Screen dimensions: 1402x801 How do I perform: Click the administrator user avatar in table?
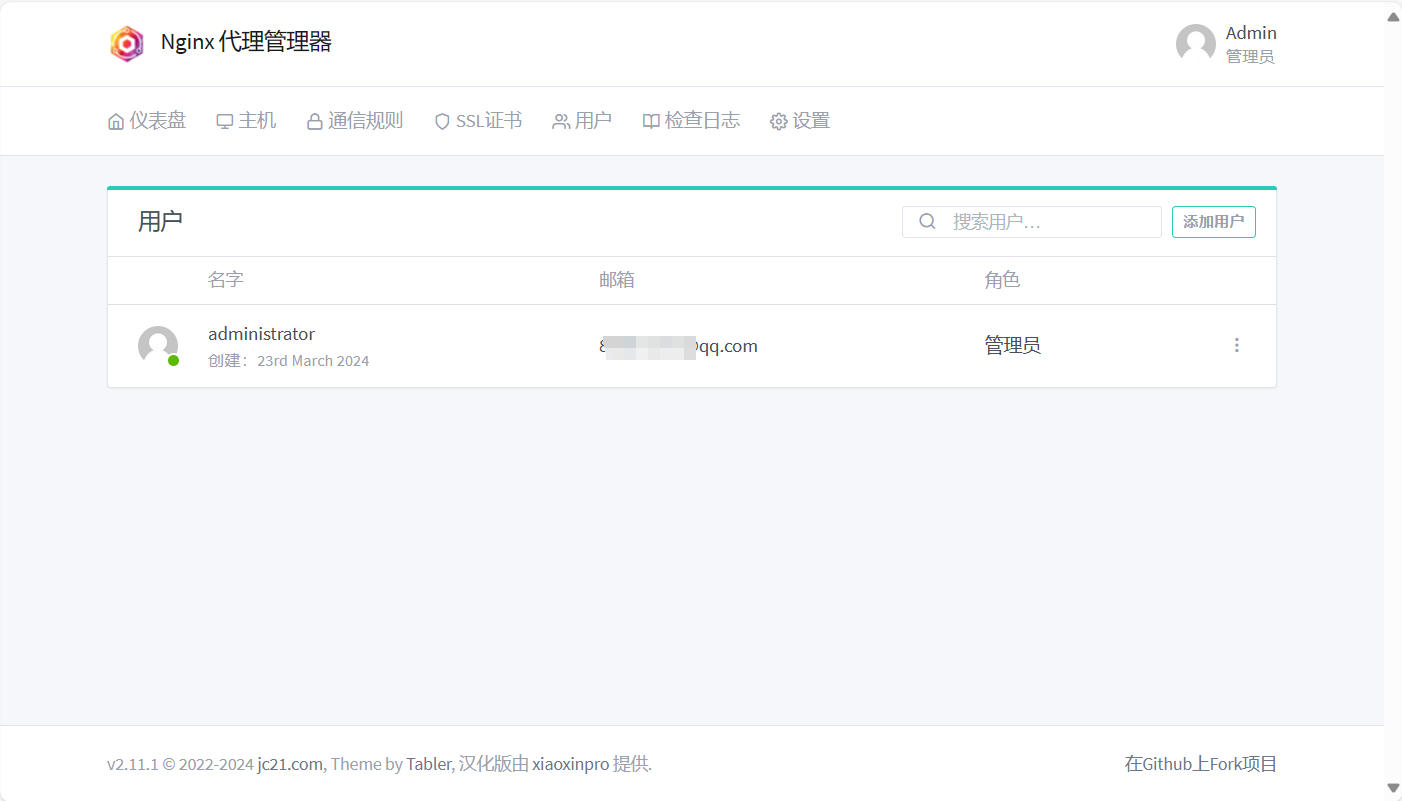click(158, 345)
